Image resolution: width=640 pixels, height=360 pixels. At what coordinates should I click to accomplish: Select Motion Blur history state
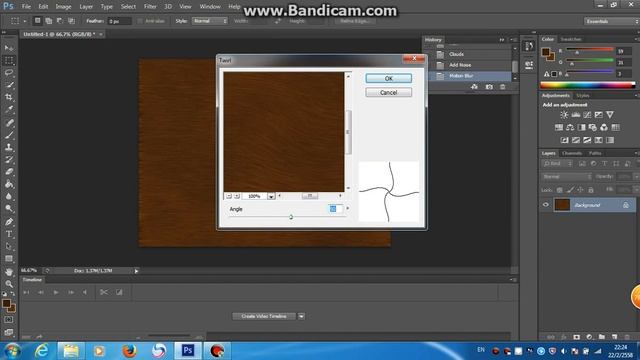point(469,76)
